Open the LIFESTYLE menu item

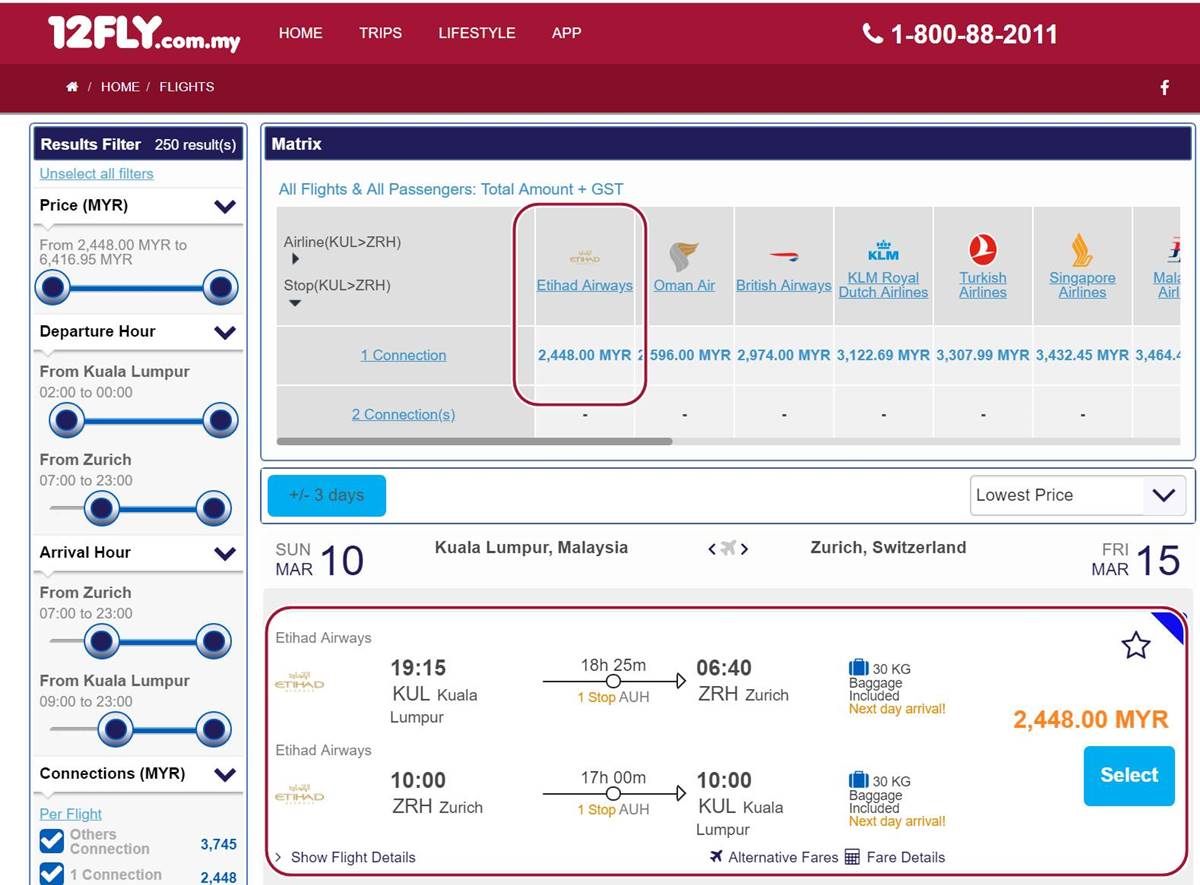point(476,33)
